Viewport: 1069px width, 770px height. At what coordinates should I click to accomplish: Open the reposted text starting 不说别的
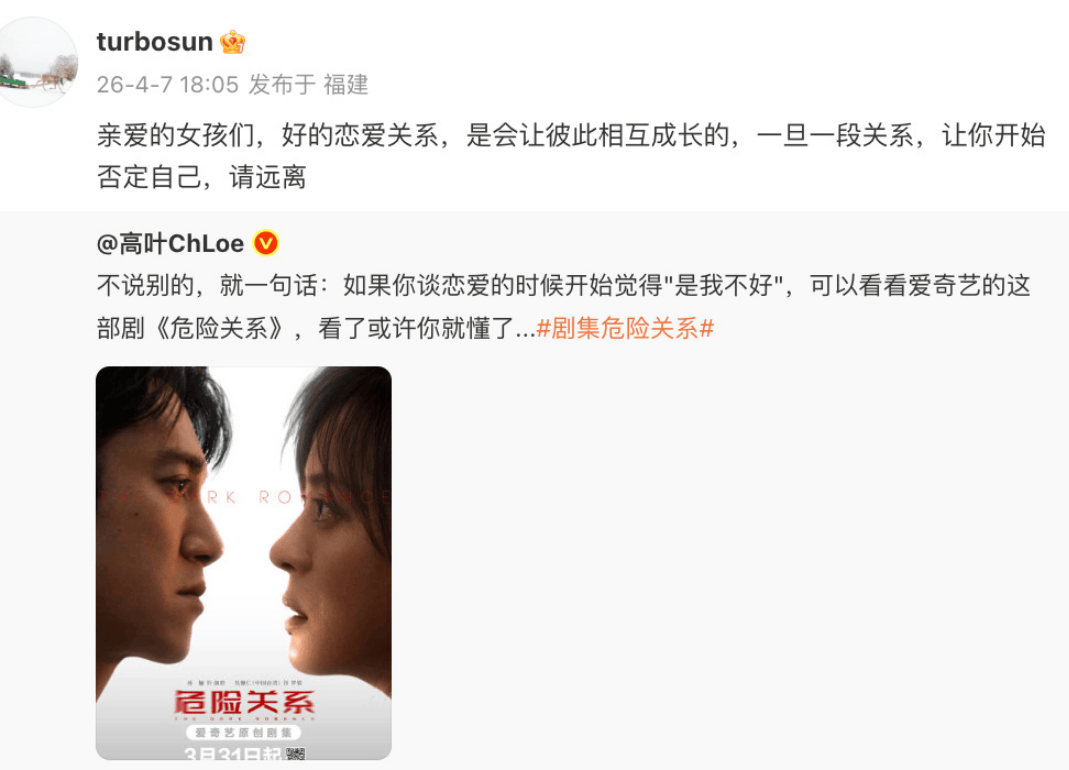[x=563, y=307]
